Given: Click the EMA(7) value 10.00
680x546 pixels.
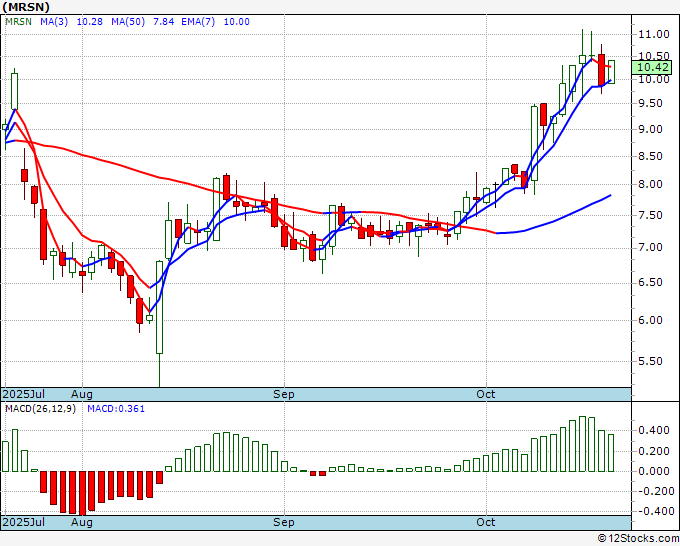Looking at the screenshot, I should coord(236,22).
